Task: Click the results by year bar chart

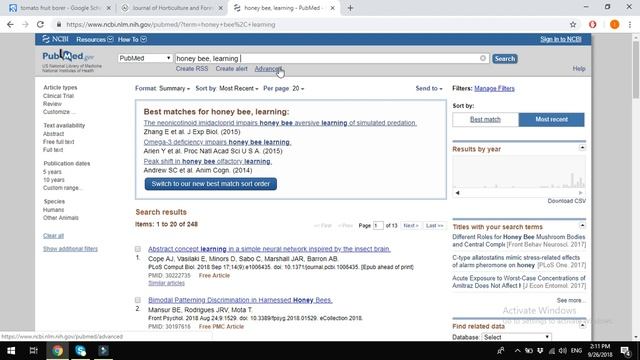Action: tap(519, 171)
